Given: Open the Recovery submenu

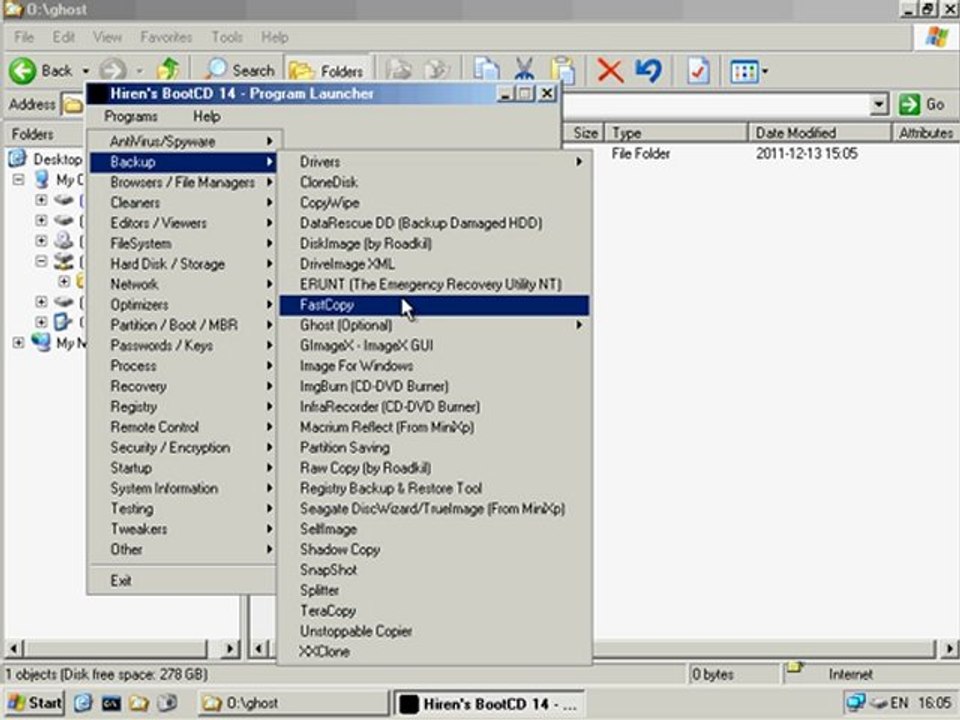Looking at the screenshot, I should coord(183,386).
